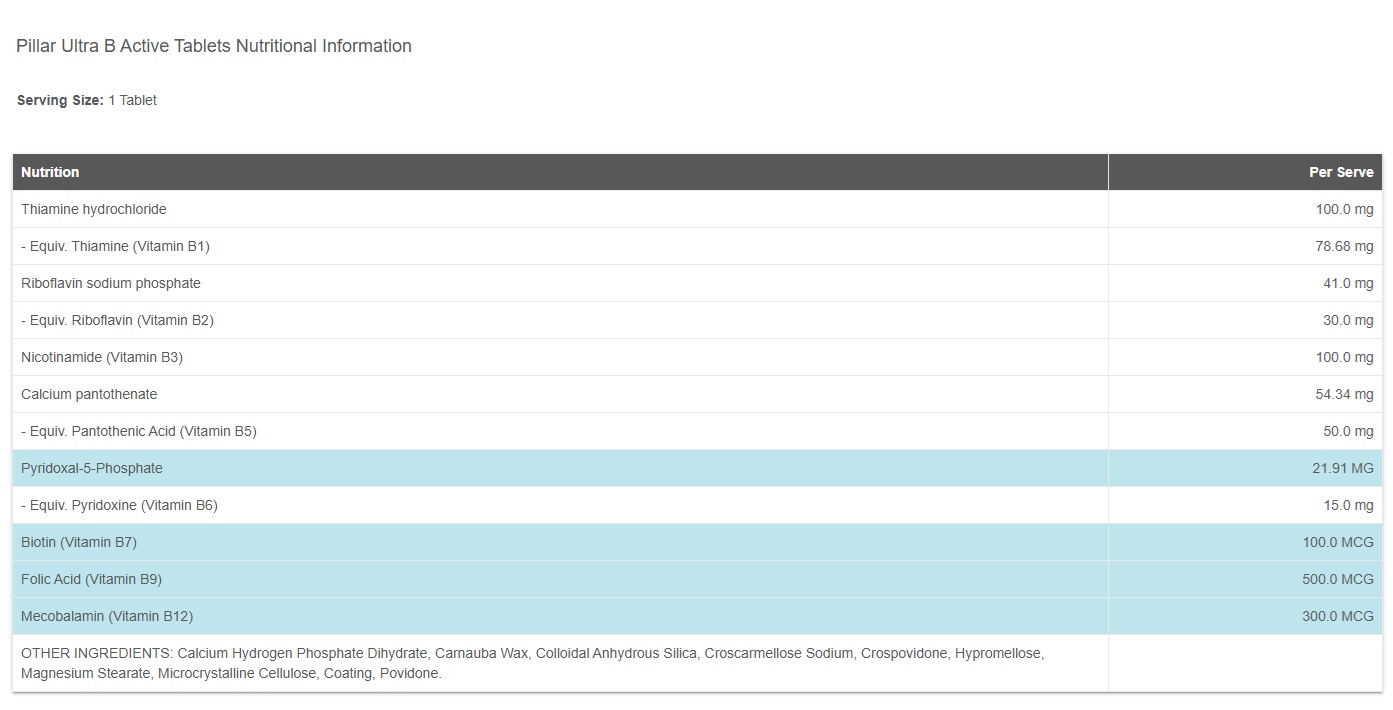The image size is (1393, 710).
Task: Select the 'Folic Acid (Vitamin B9)' row label
Action: click(x=91, y=579)
